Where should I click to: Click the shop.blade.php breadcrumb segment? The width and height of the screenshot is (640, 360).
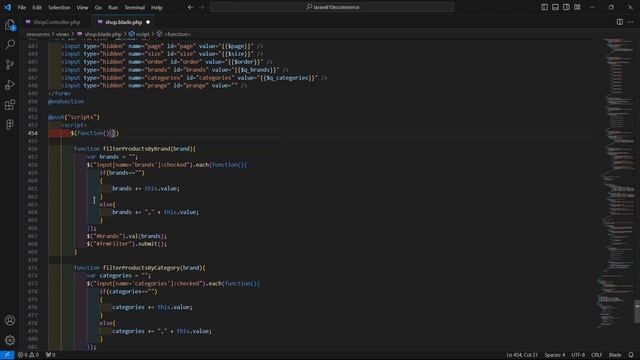pos(99,34)
